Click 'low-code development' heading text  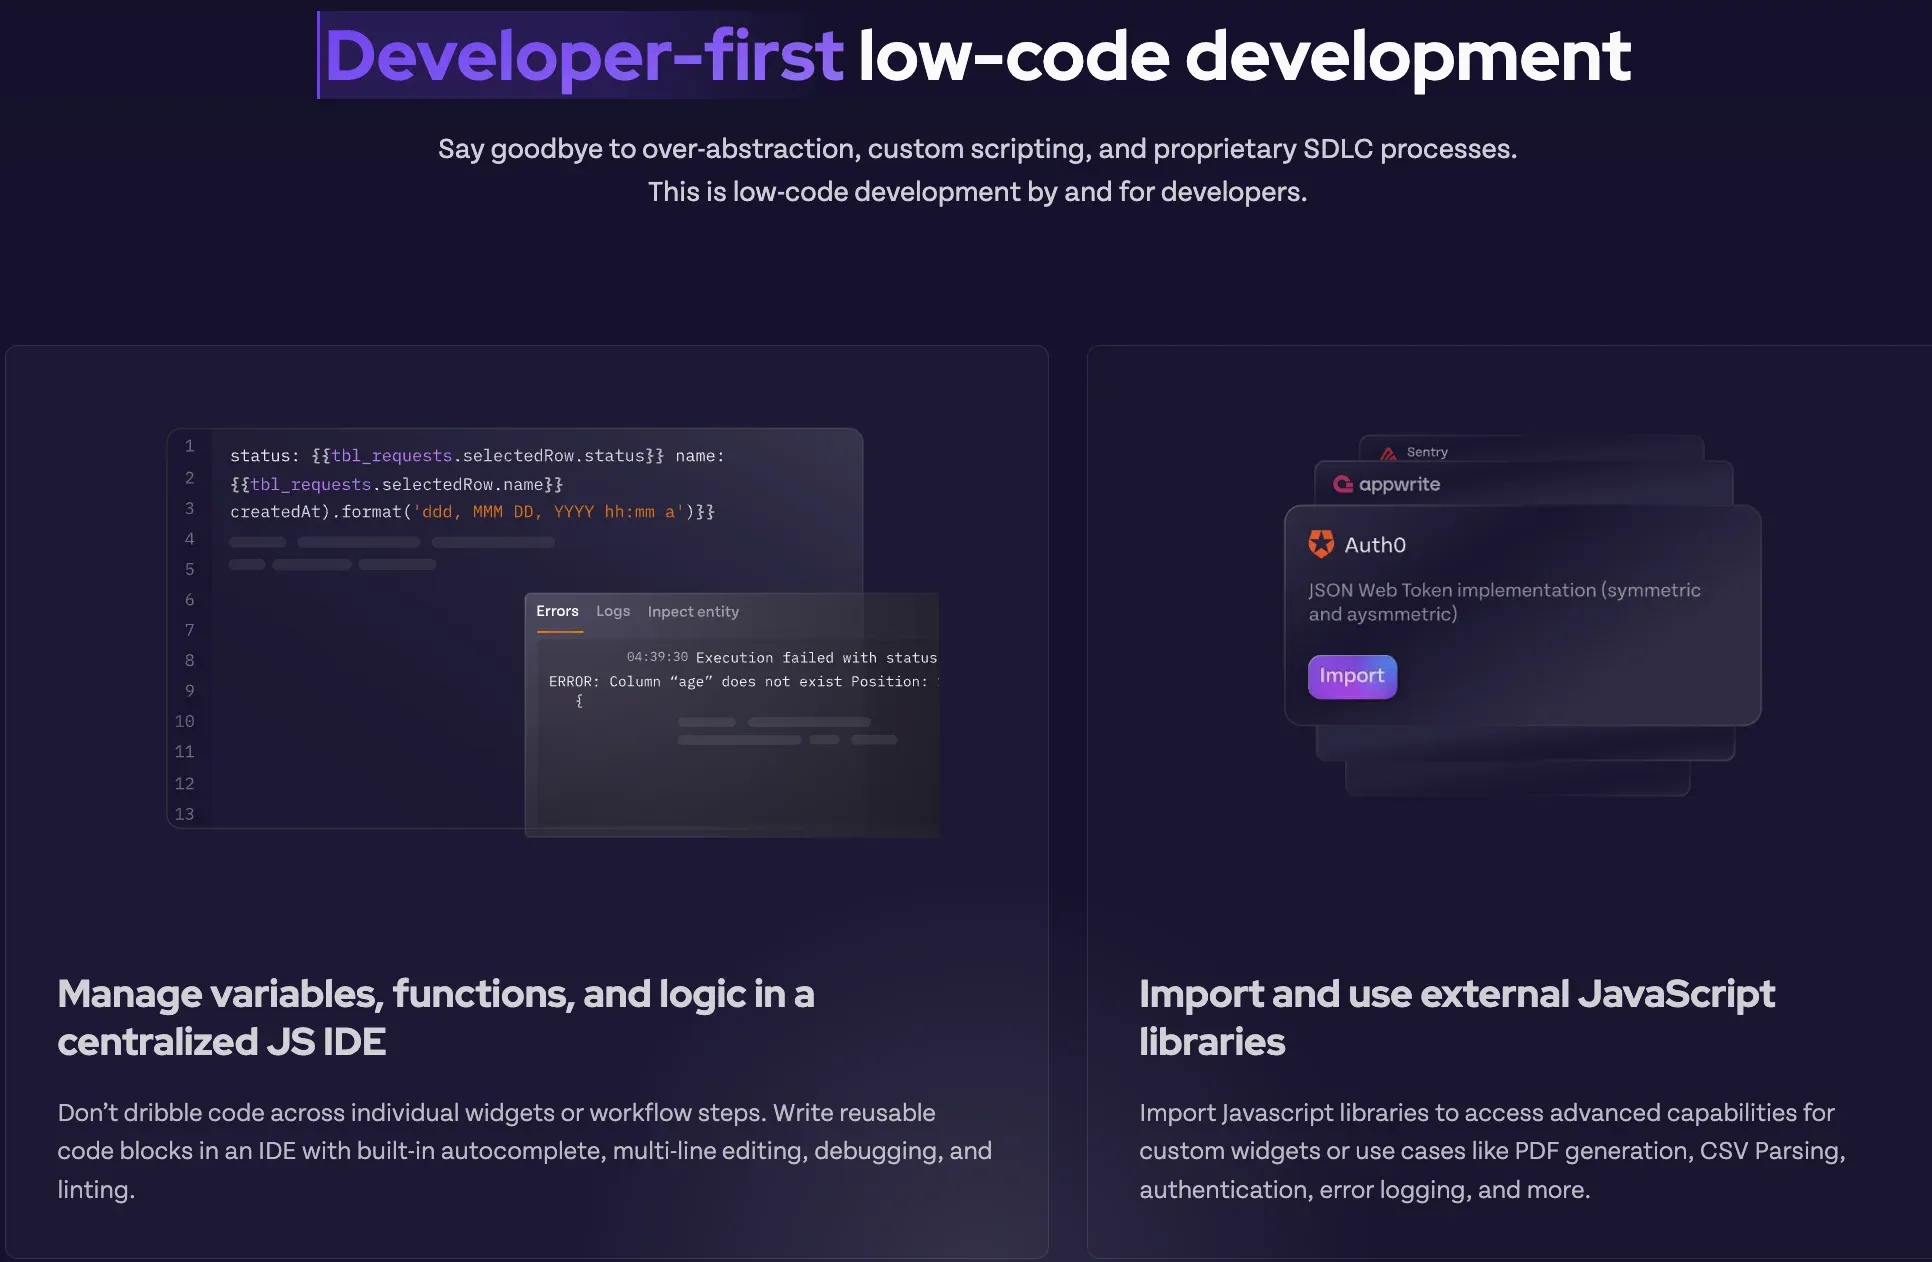coord(1244,56)
